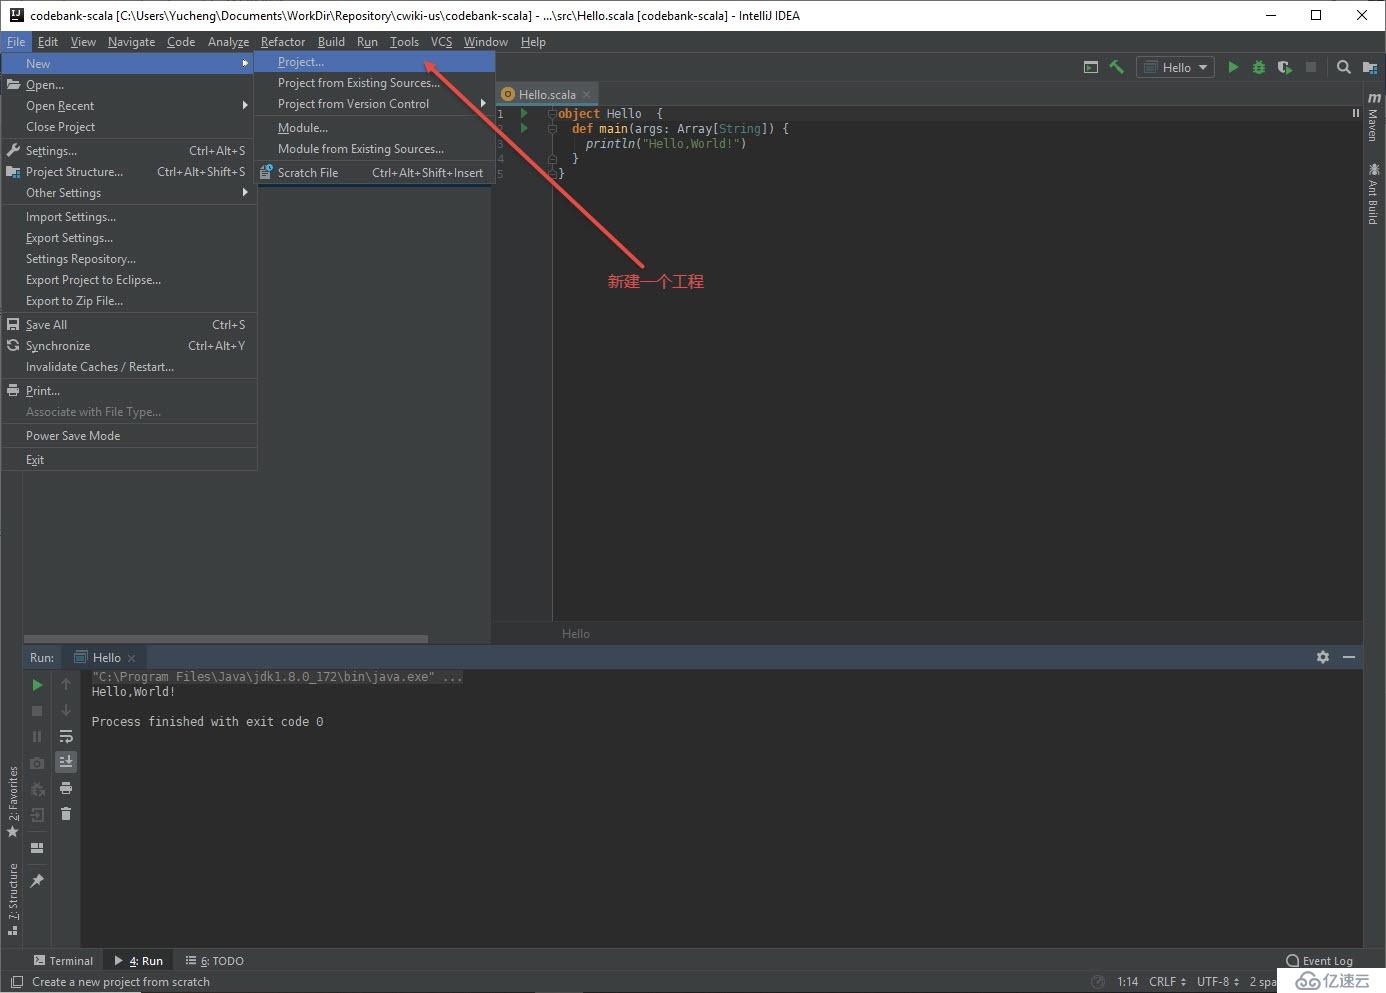The height and width of the screenshot is (993, 1386).
Task: Open the 7: Structure side panel
Action: point(13,899)
